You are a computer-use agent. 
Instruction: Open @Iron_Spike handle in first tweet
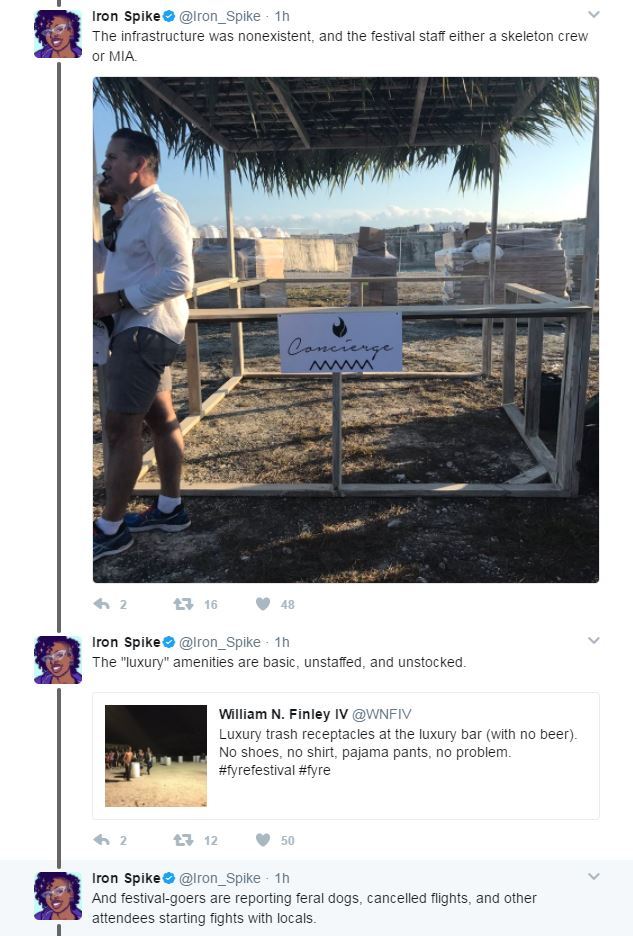click(220, 17)
